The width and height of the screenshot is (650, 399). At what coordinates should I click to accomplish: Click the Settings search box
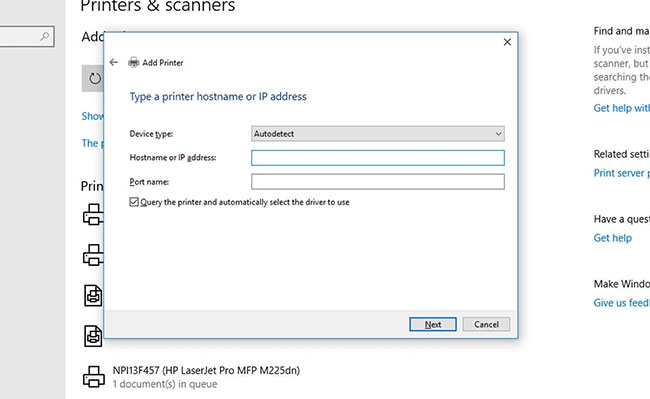27,36
